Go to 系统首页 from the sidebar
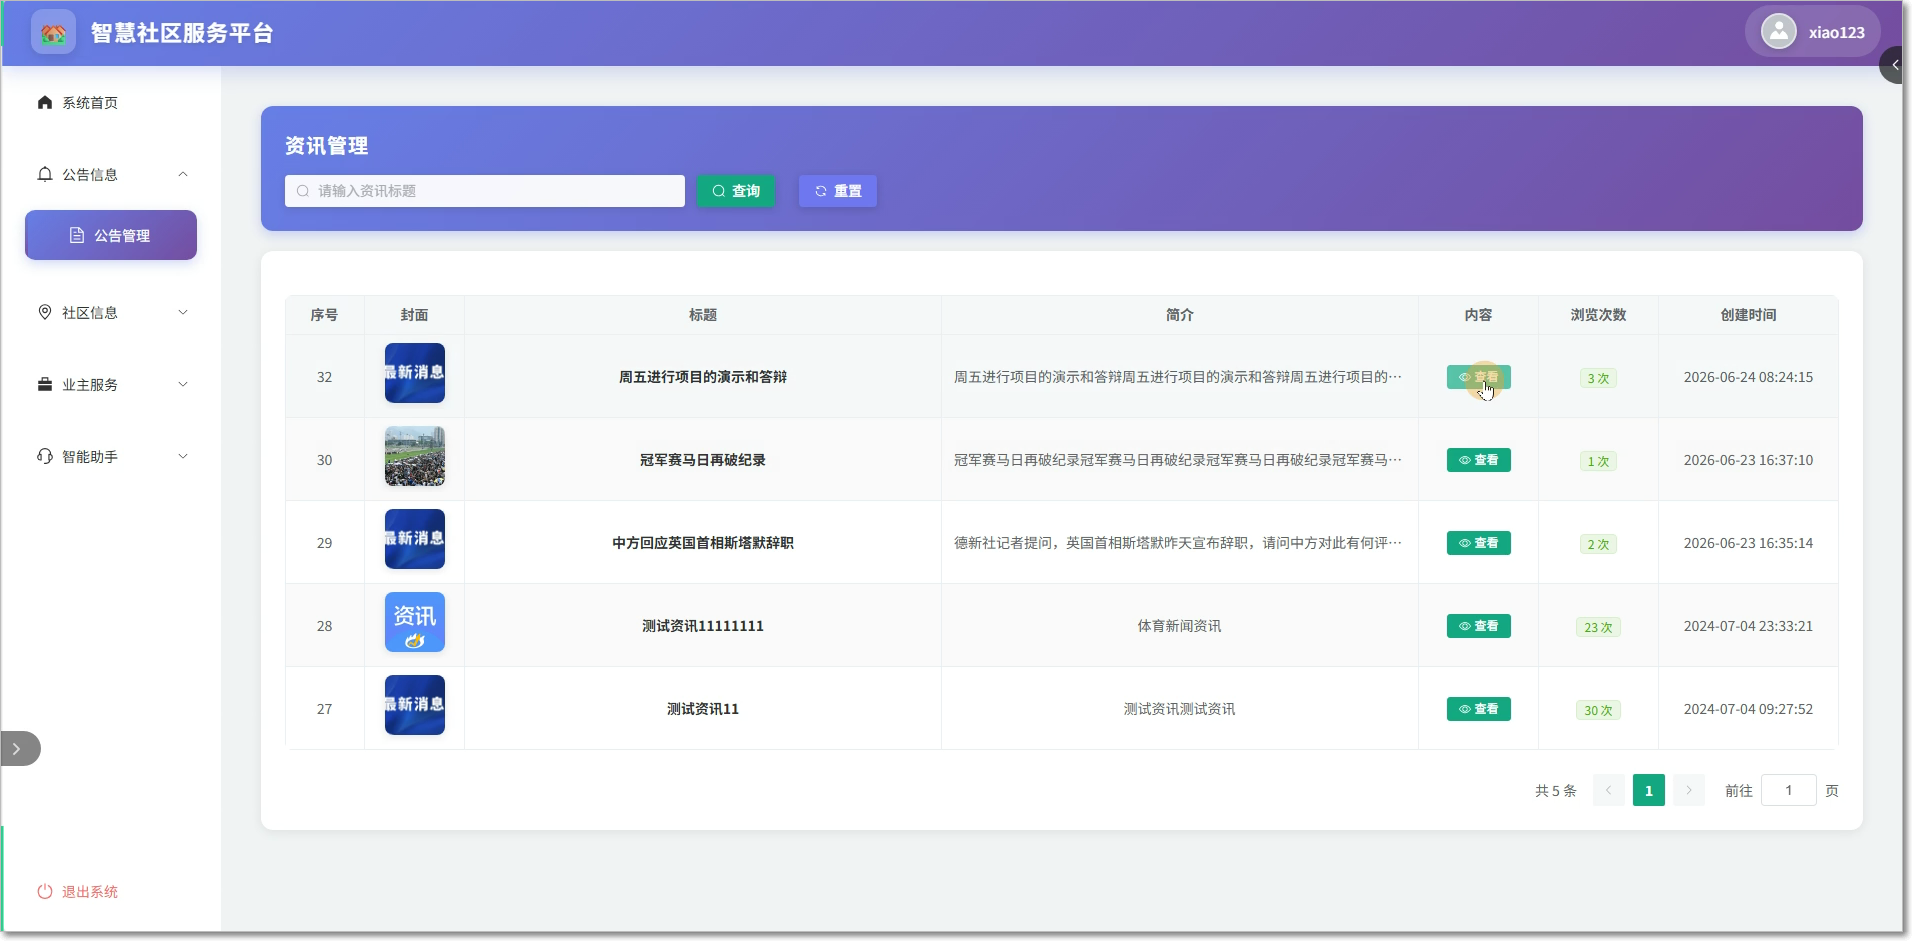The height and width of the screenshot is (941, 1912). tap(110, 103)
